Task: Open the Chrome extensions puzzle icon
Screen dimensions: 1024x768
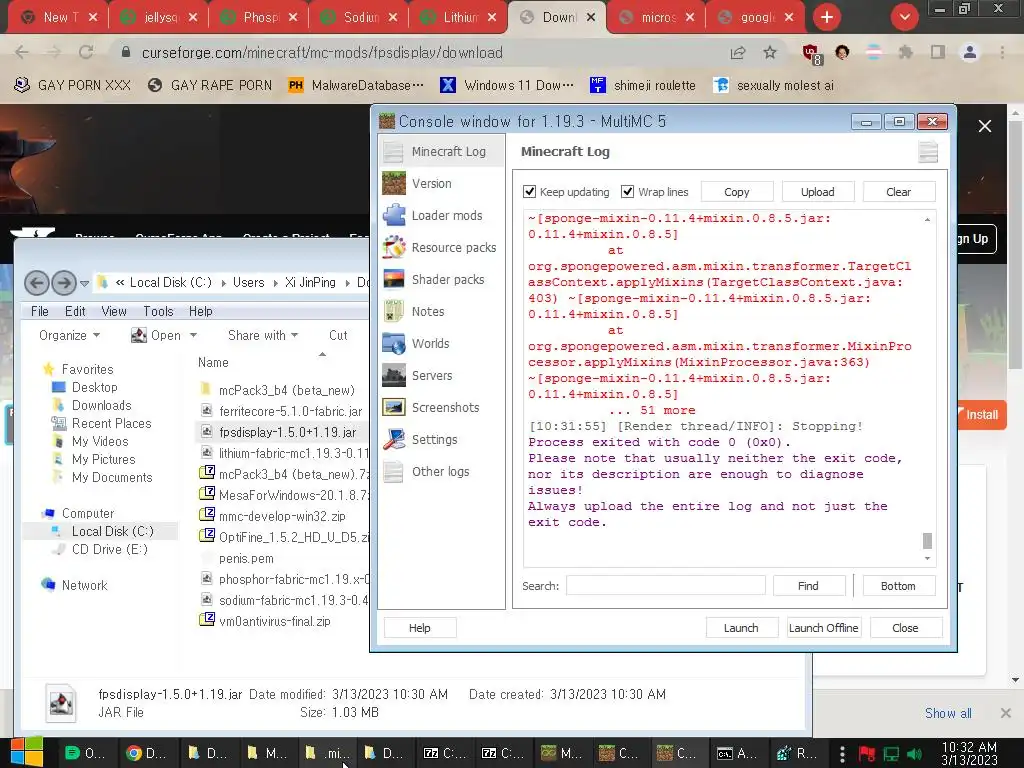Action: pos(905,52)
